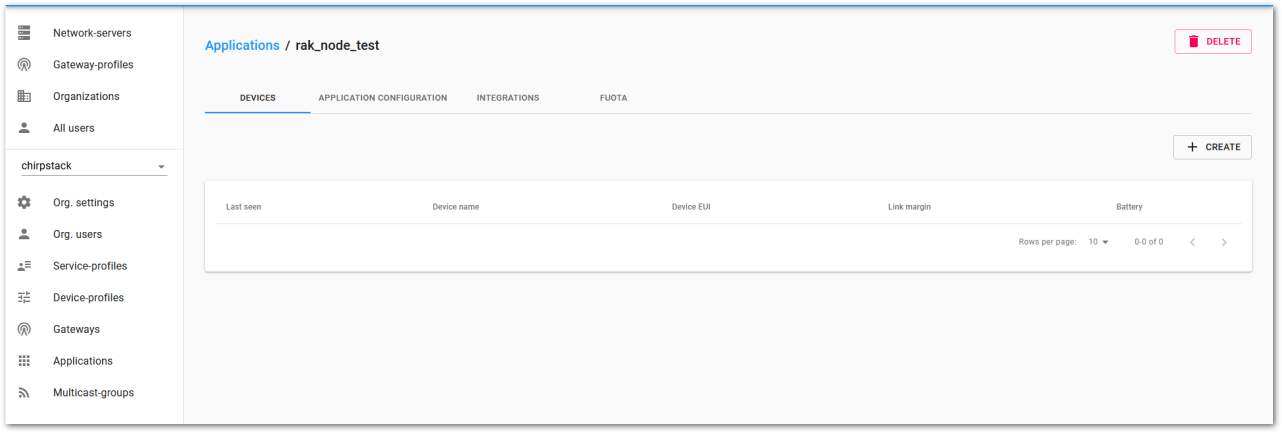Click the trash icon in DELETE button

(x=1193, y=42)
